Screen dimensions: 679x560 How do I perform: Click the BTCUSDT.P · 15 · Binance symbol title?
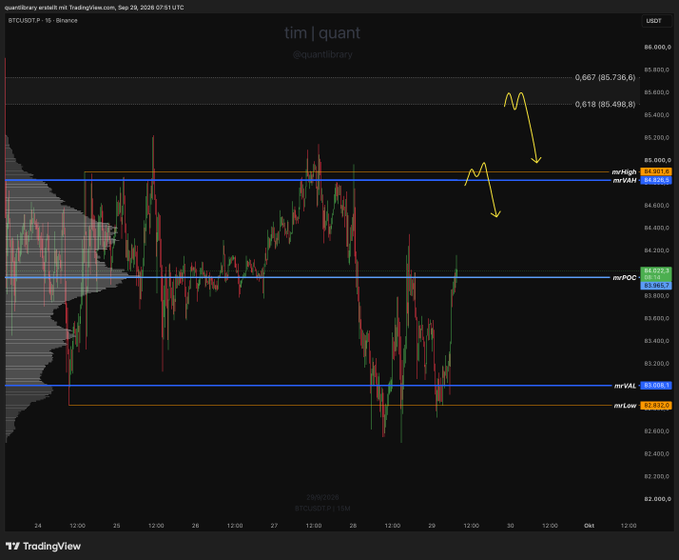point(42,20)
